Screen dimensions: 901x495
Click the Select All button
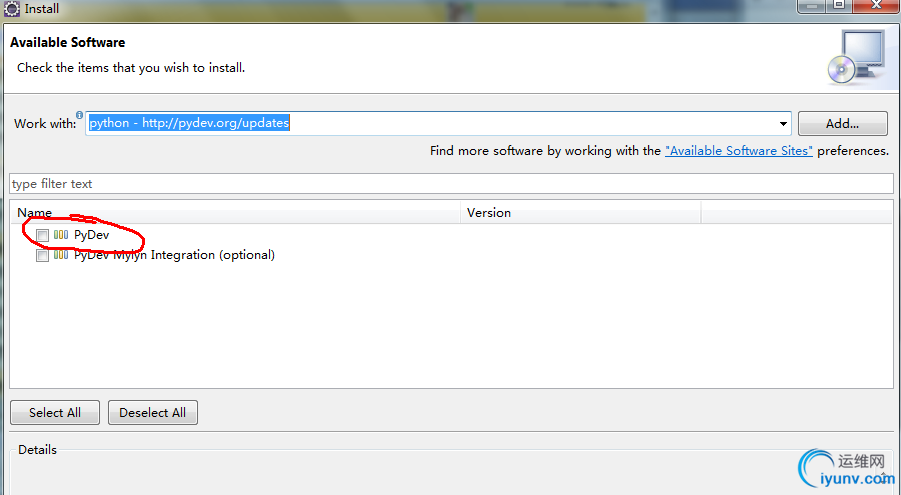pyautogui.click(x=55, y=413)
